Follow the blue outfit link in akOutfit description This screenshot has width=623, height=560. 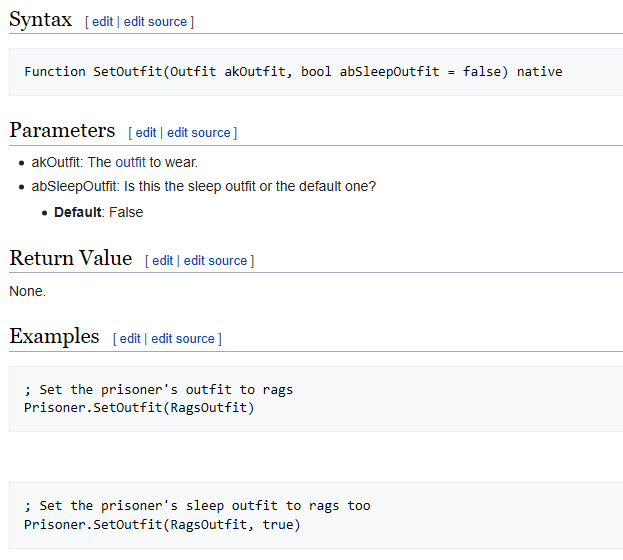[130, 162]
